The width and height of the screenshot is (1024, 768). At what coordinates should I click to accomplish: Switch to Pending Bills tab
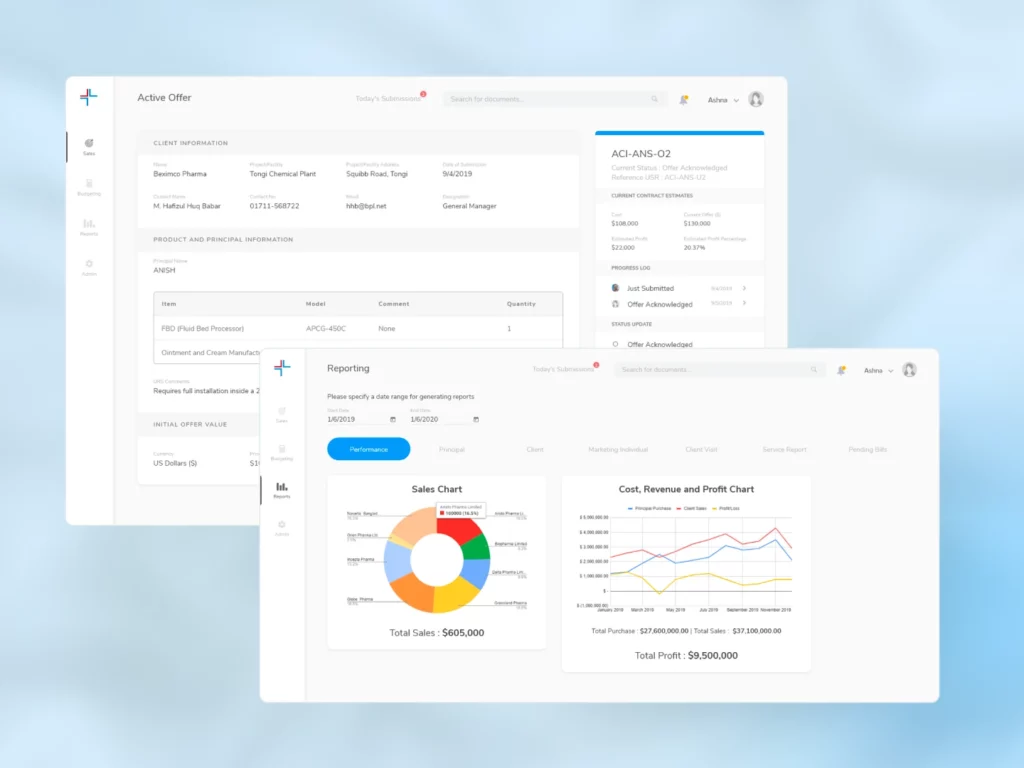coord(867,449)
